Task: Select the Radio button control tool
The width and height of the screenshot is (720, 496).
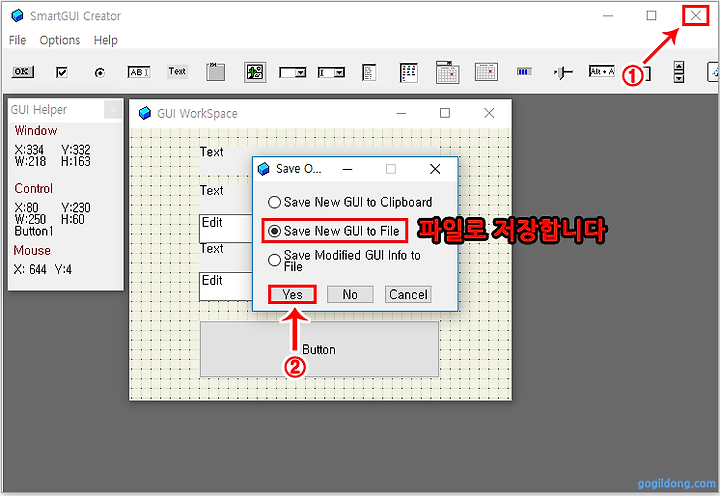Action: 100,73
